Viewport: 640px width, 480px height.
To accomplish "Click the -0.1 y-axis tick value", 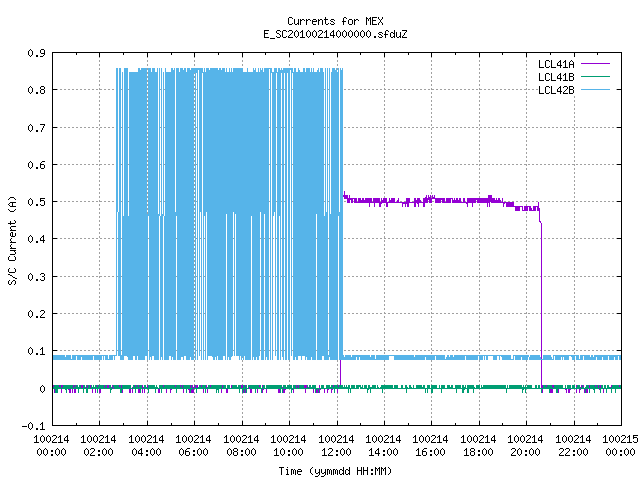I will coord(33,426).
